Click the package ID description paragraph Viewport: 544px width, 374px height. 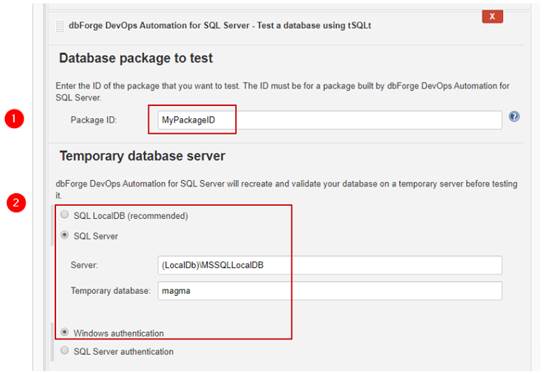click(x=282, y=92)
